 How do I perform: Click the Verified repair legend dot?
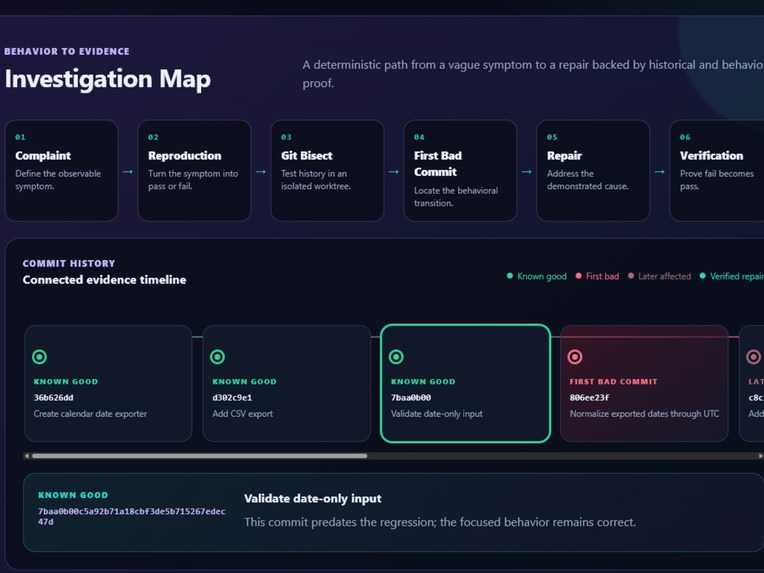tap(703, 276)
